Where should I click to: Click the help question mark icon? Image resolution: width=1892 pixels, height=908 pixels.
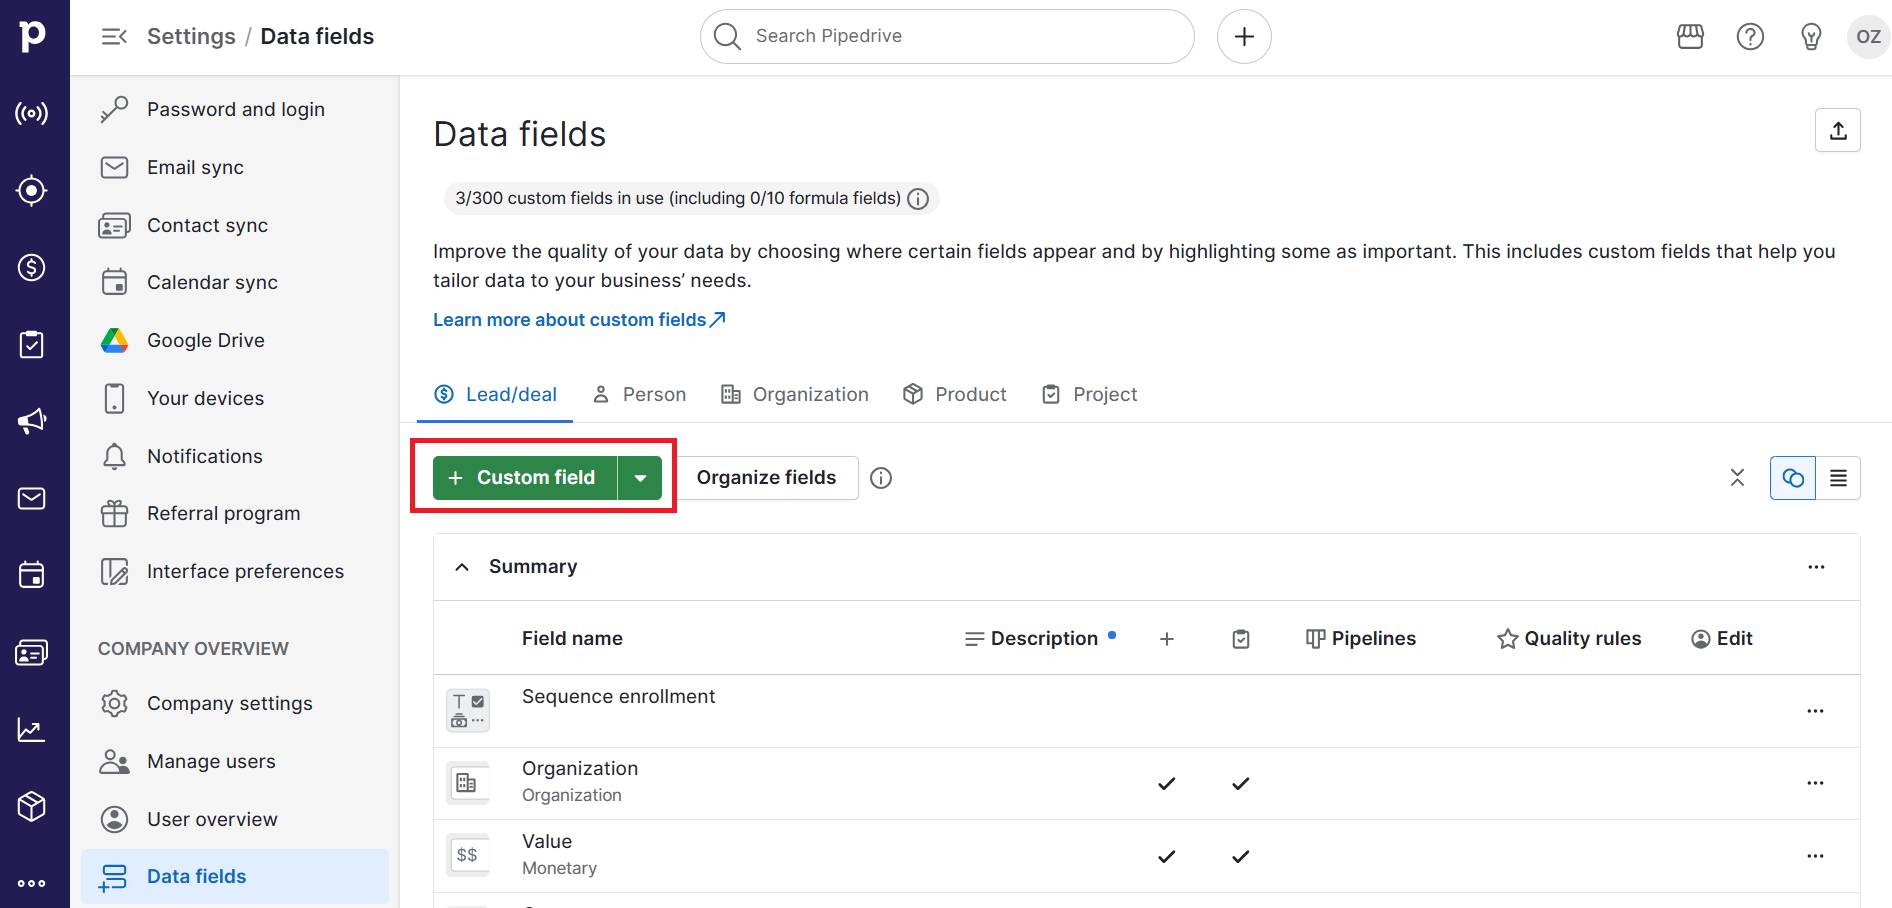pos(1750,36)
